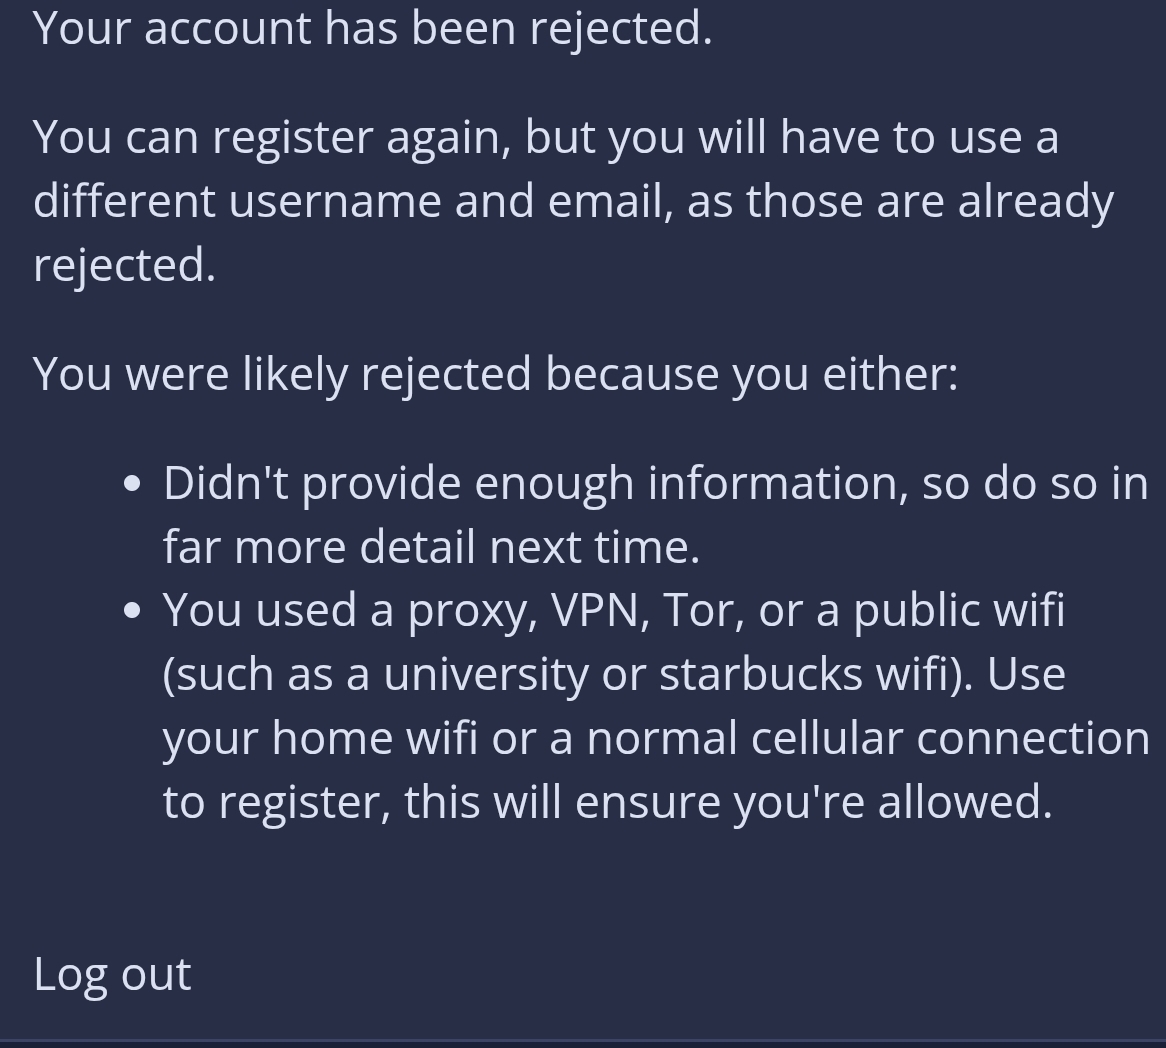Click the "far more detail next time." line
This screenshot has height=1048, width=1166.
[x=431, y=547]
